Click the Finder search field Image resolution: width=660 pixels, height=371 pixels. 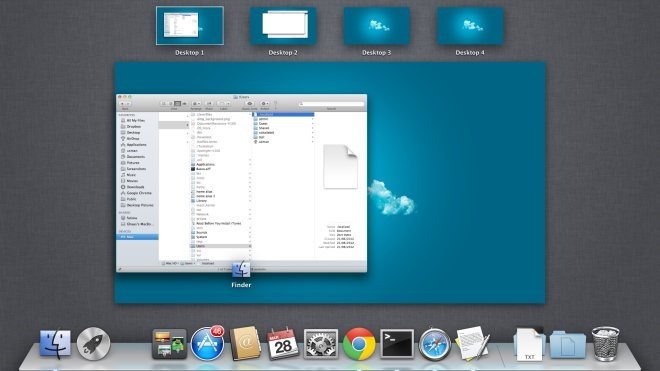331,104
